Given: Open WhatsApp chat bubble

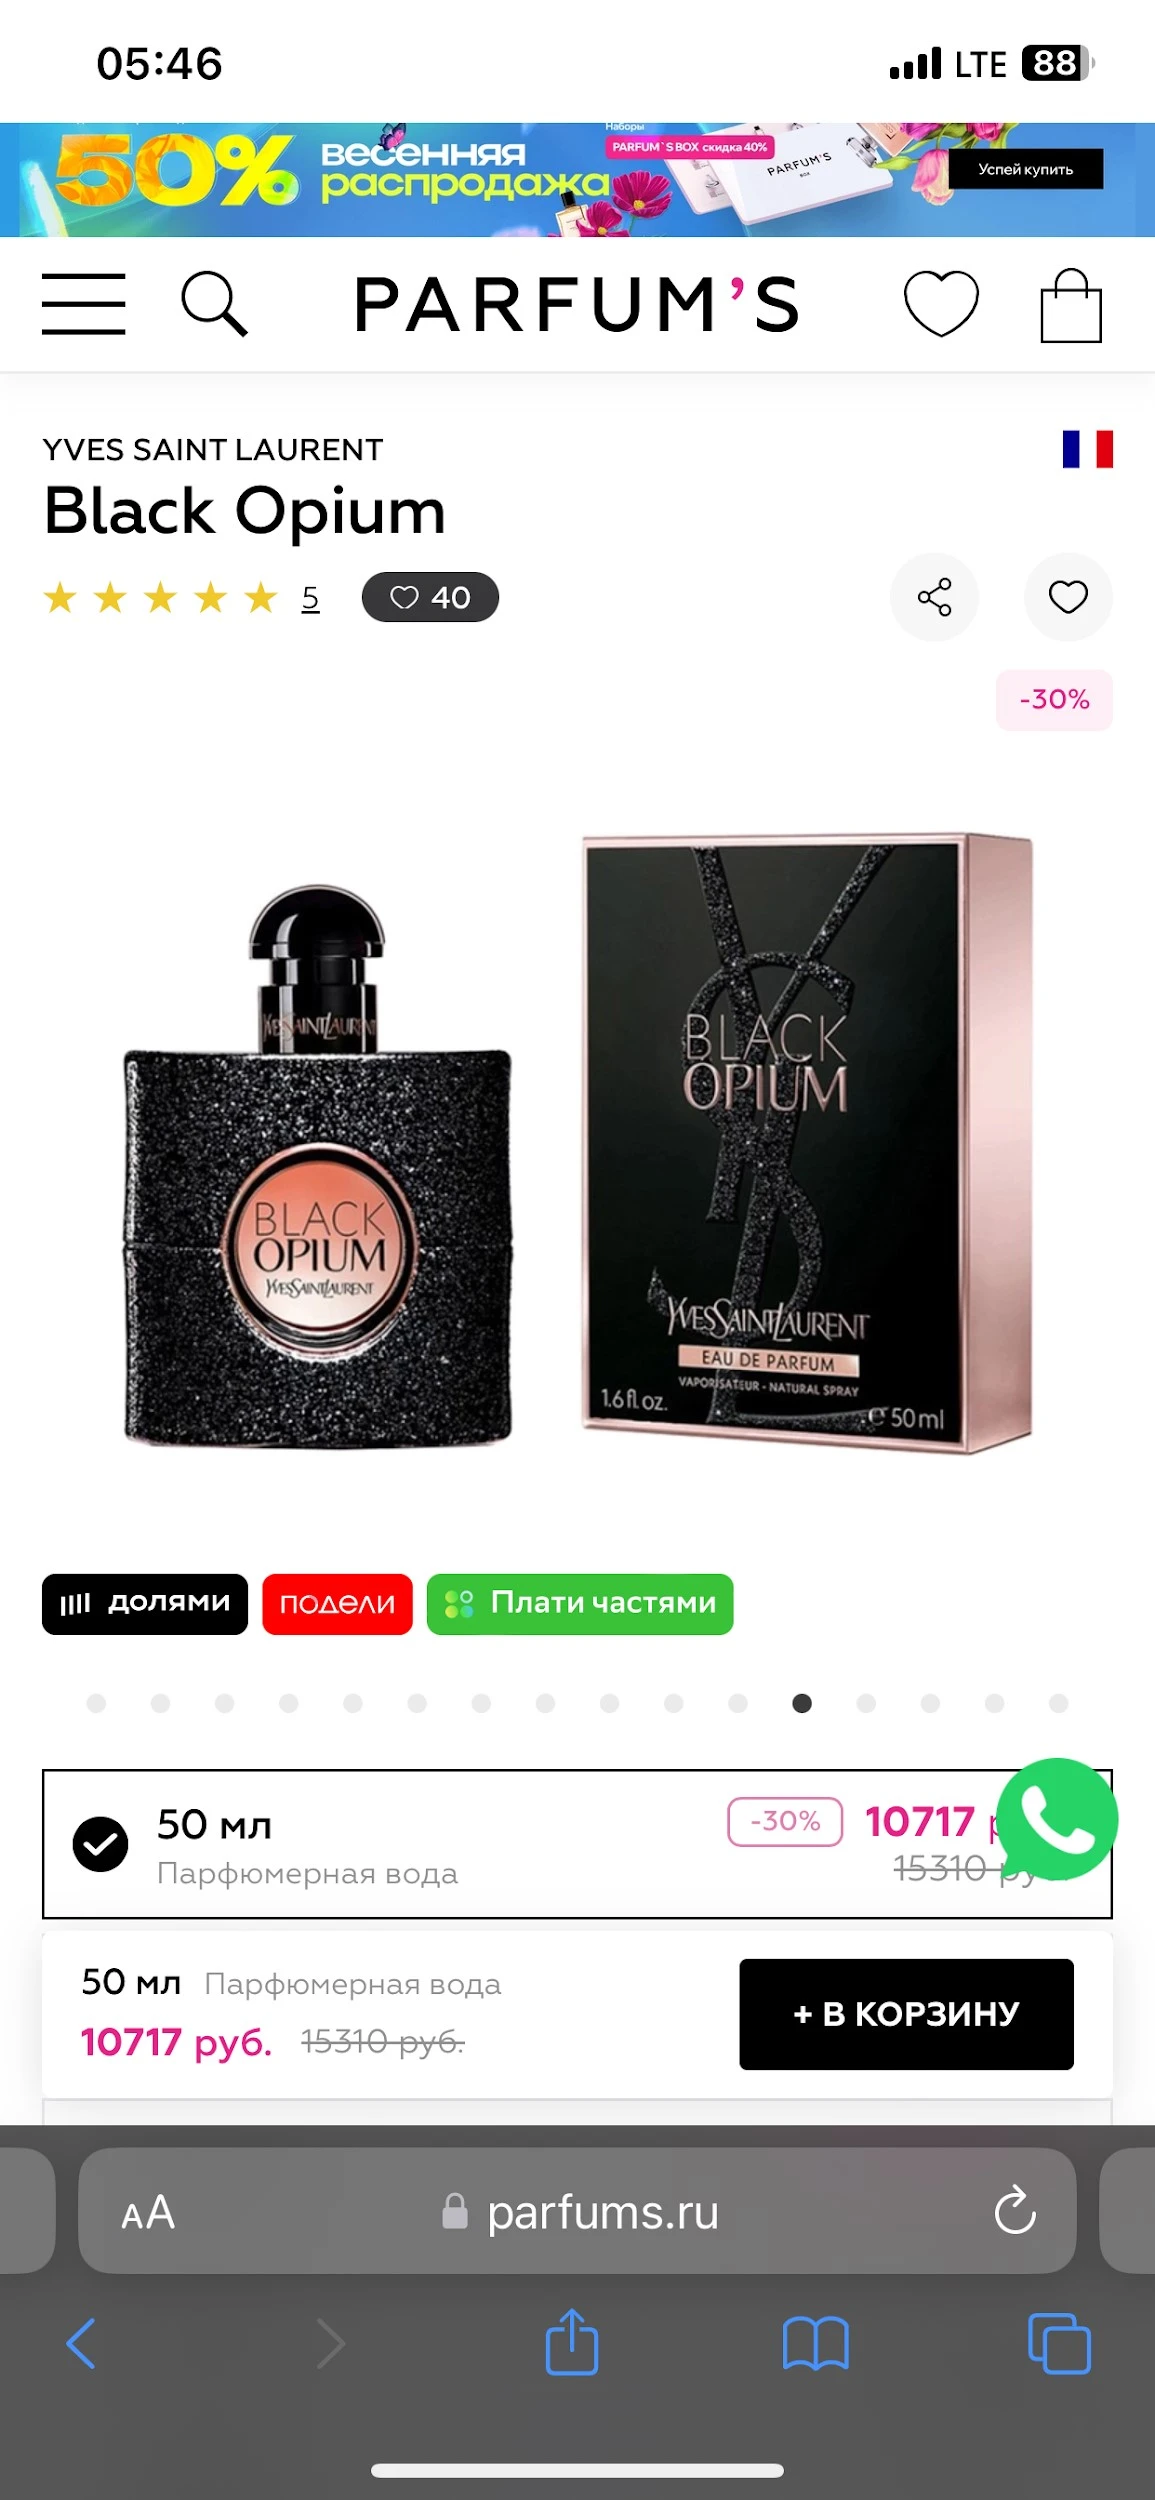Looking at the screenshot, I should (x=1057, y=1819).
